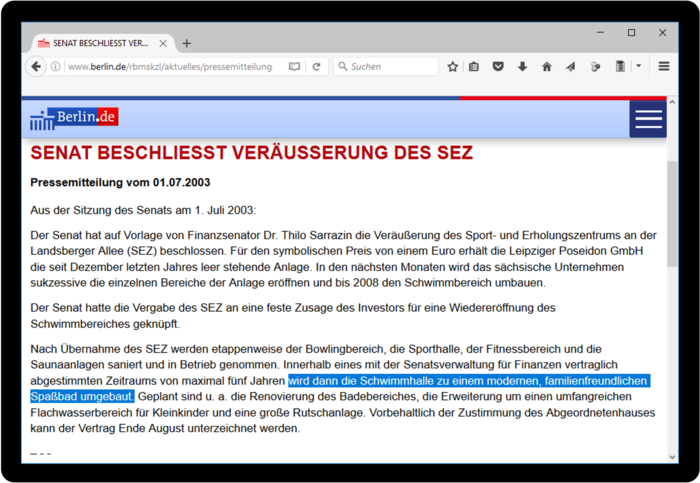Viewport: 700px width, 483px height.
Task: Open the Berlin.de site navigation menu
Action: pyautogui.click(x=648, y=119)
